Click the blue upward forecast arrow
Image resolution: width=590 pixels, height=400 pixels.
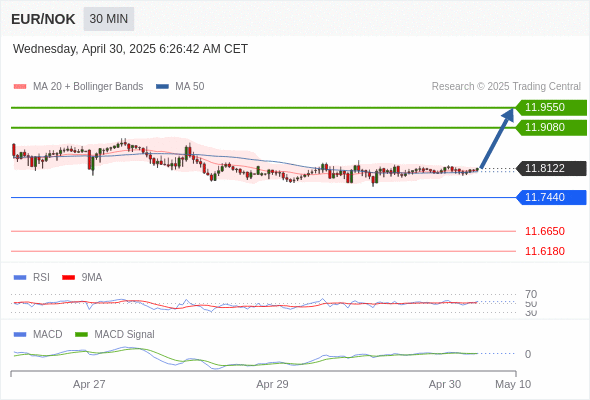tap(497, 138)
